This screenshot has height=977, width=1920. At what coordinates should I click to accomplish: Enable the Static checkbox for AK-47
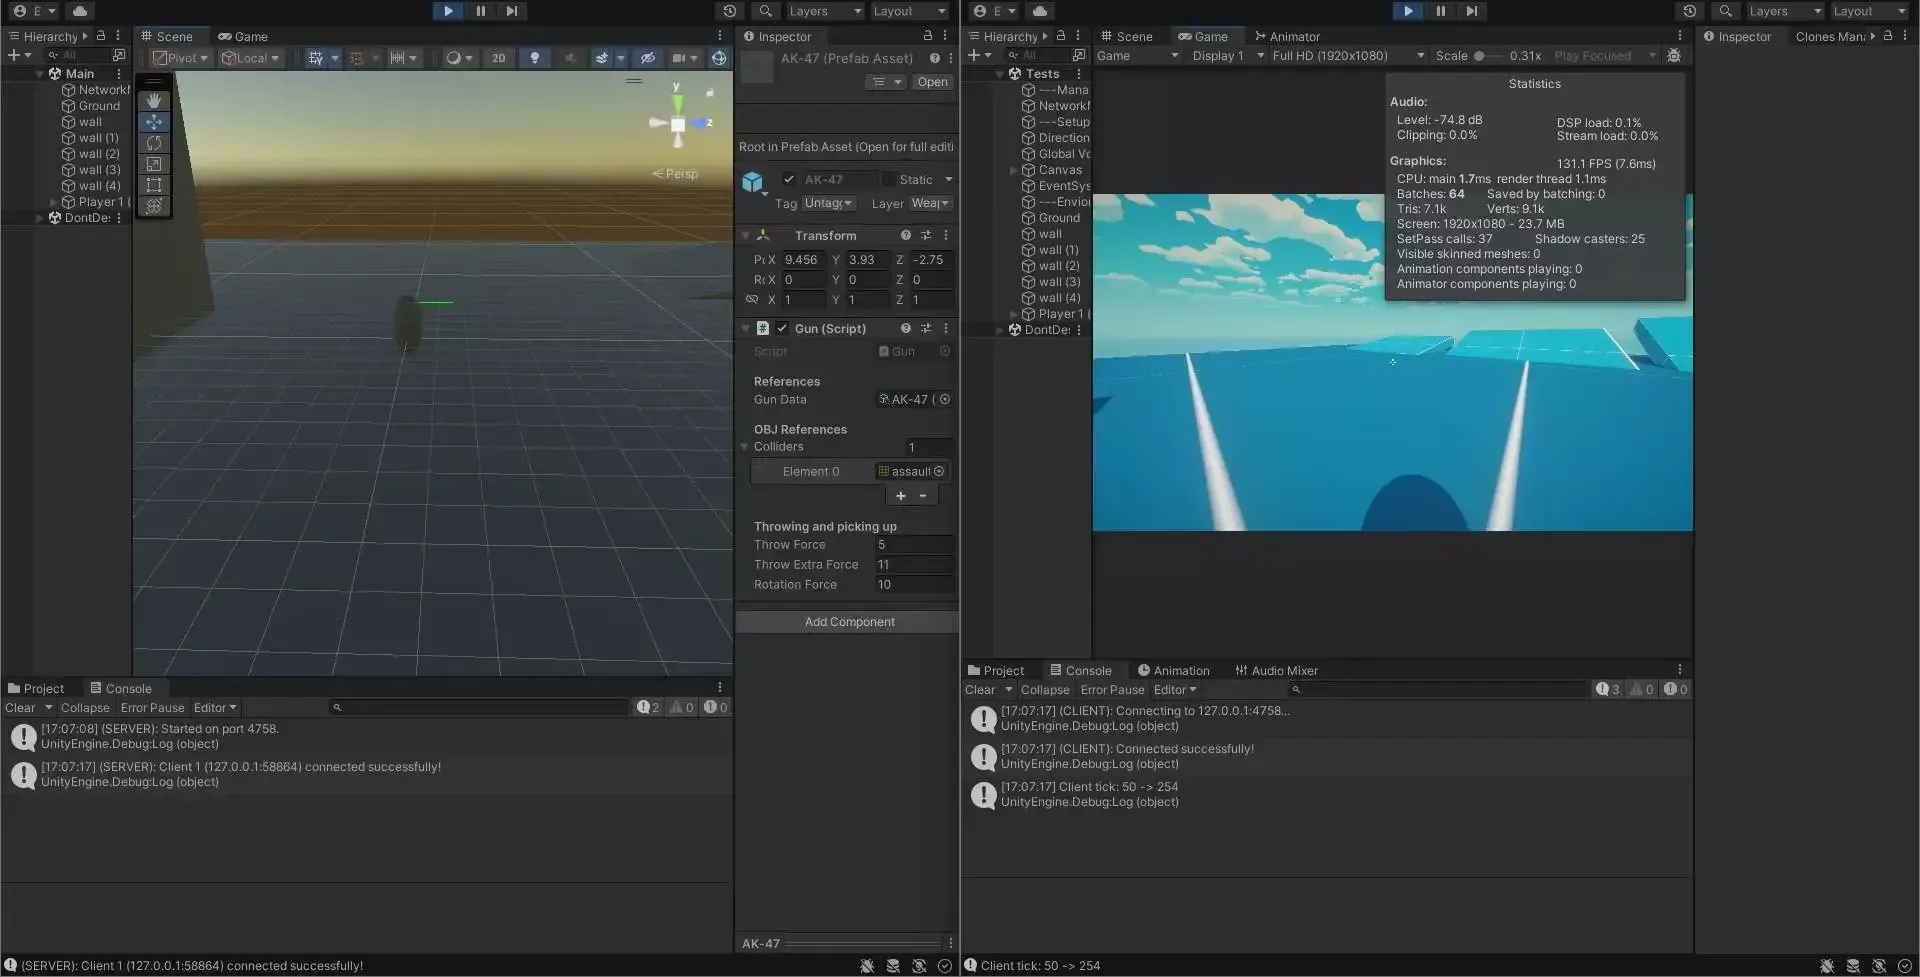(888, 180)
